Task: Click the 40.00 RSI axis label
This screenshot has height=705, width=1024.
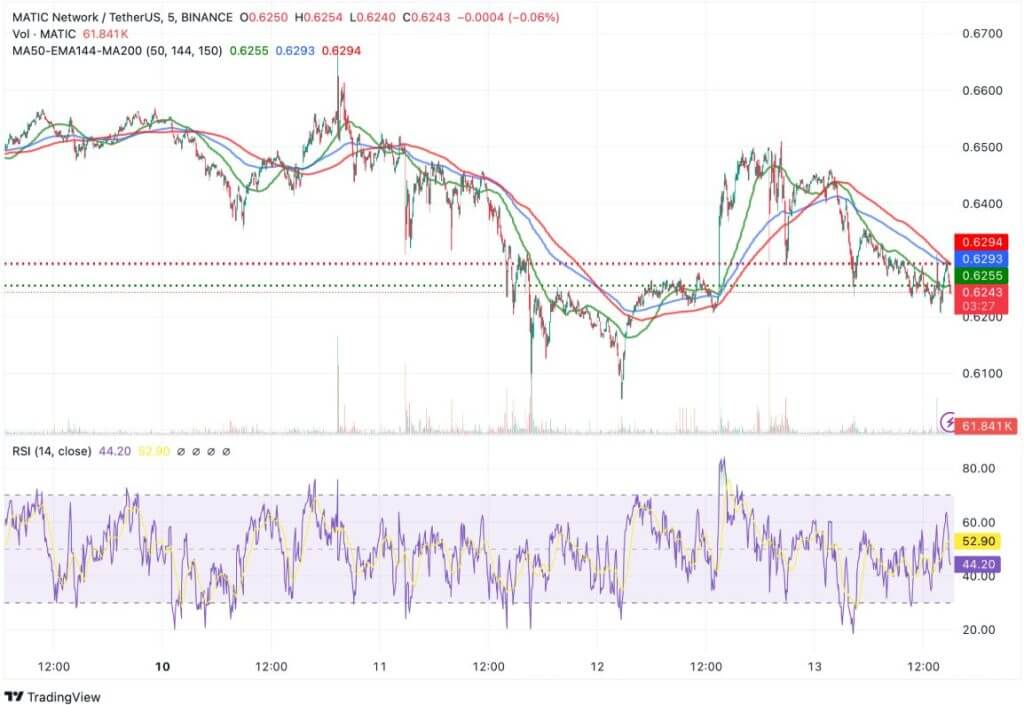Action: point(978,576)
